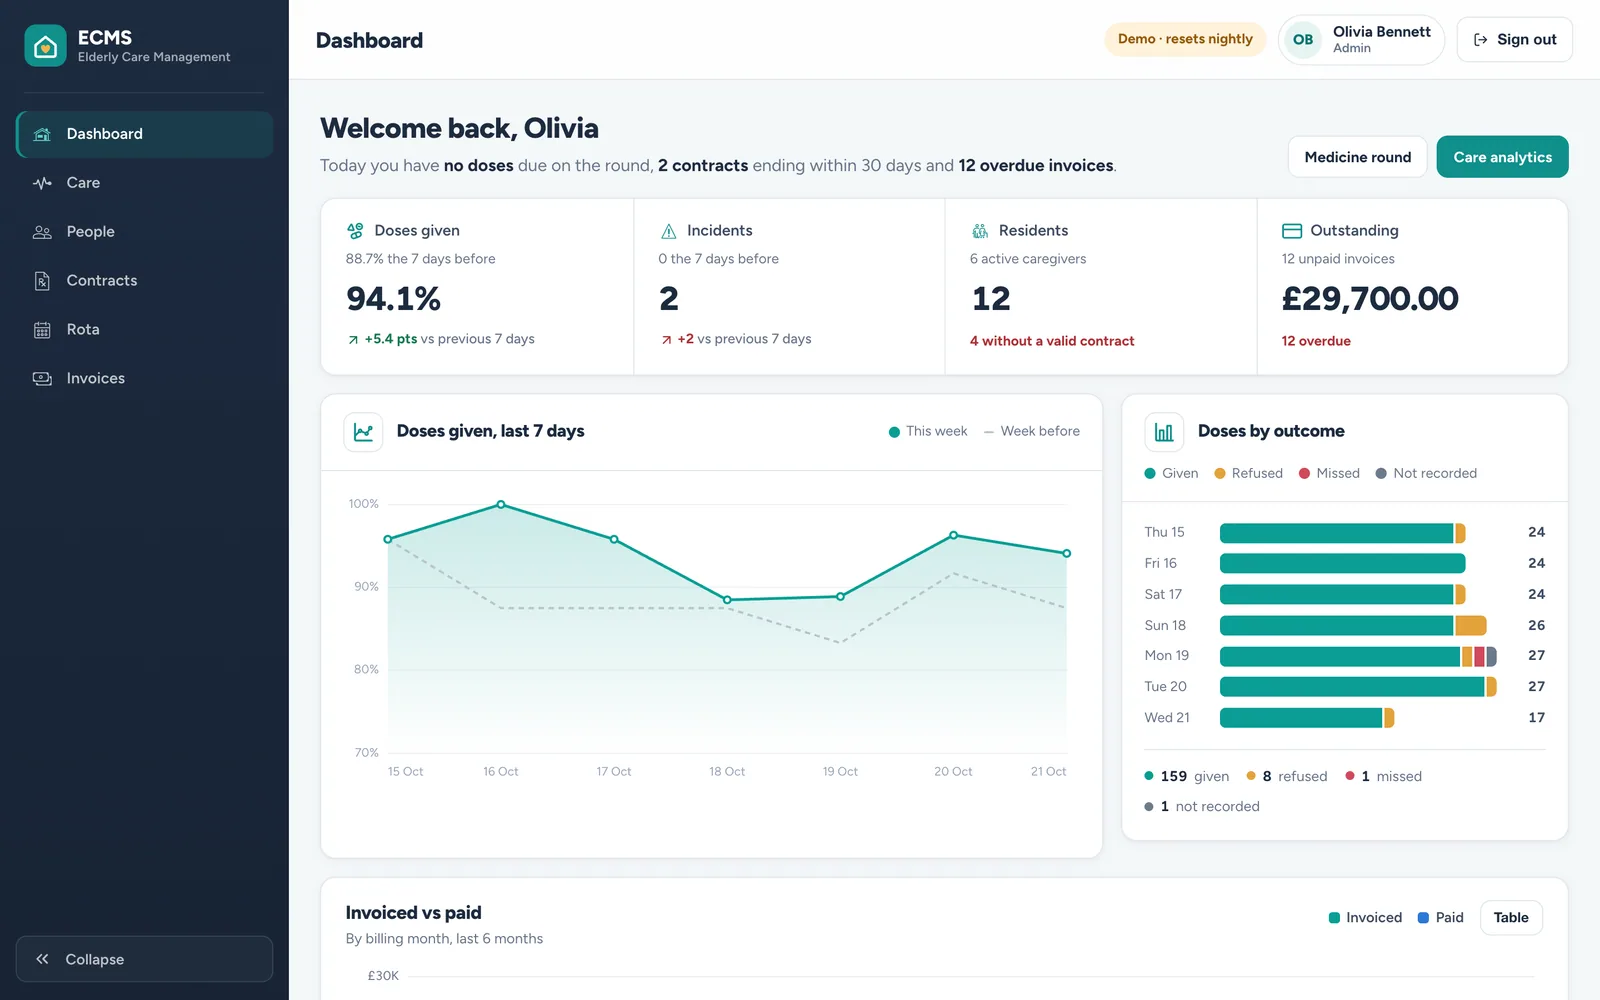Toggle the Given outcome legend

1171,474
